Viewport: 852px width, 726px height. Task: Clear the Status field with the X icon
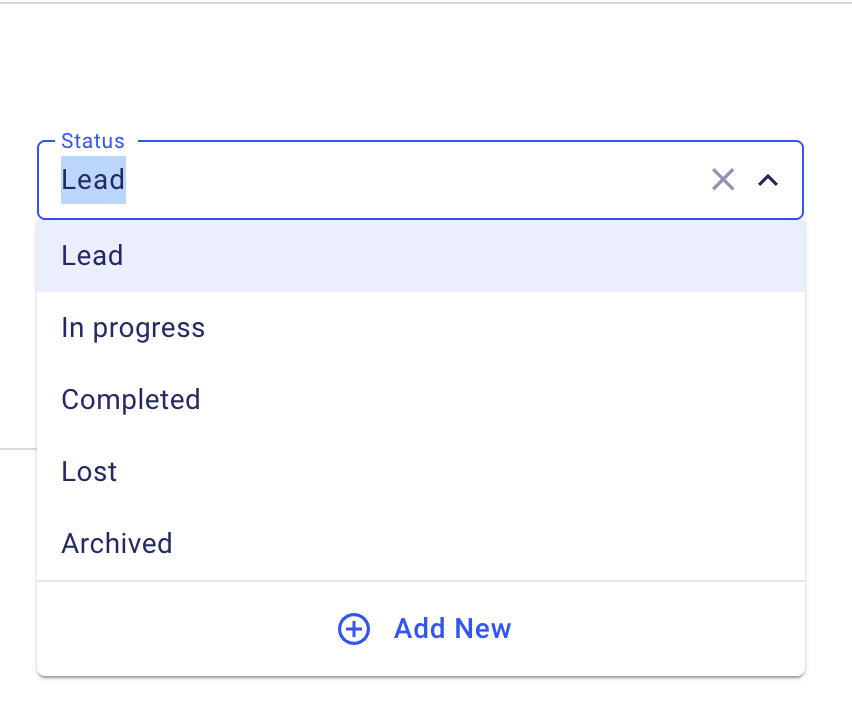(x=723, y=180)
